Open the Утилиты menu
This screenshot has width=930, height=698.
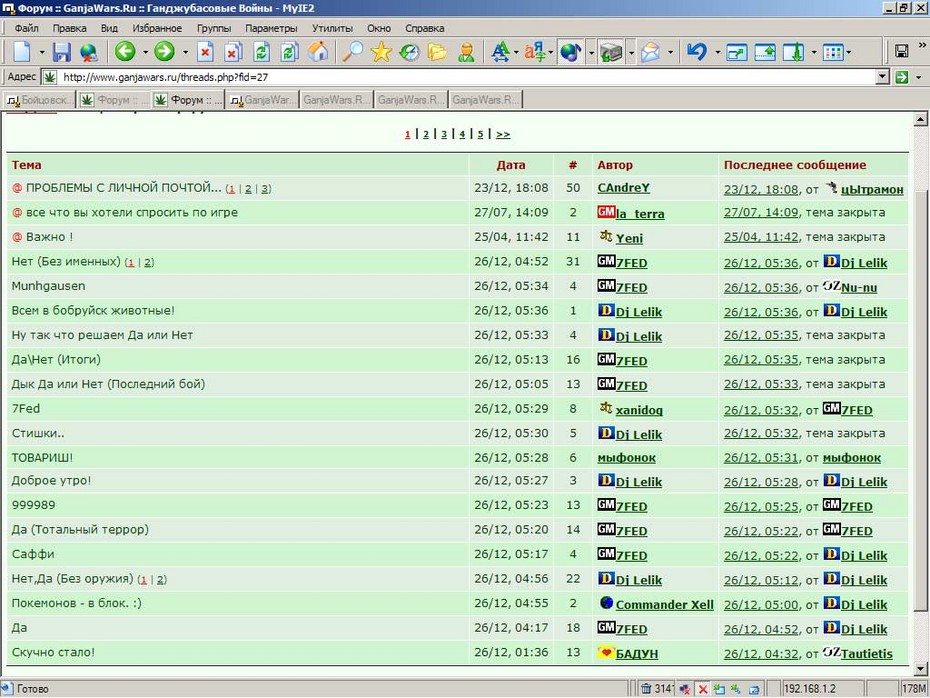(x=332, y=28)
